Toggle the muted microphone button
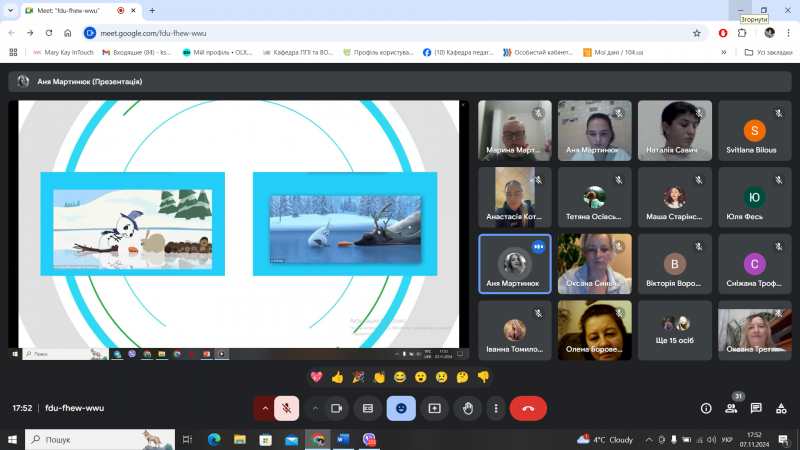 (286, 408)
